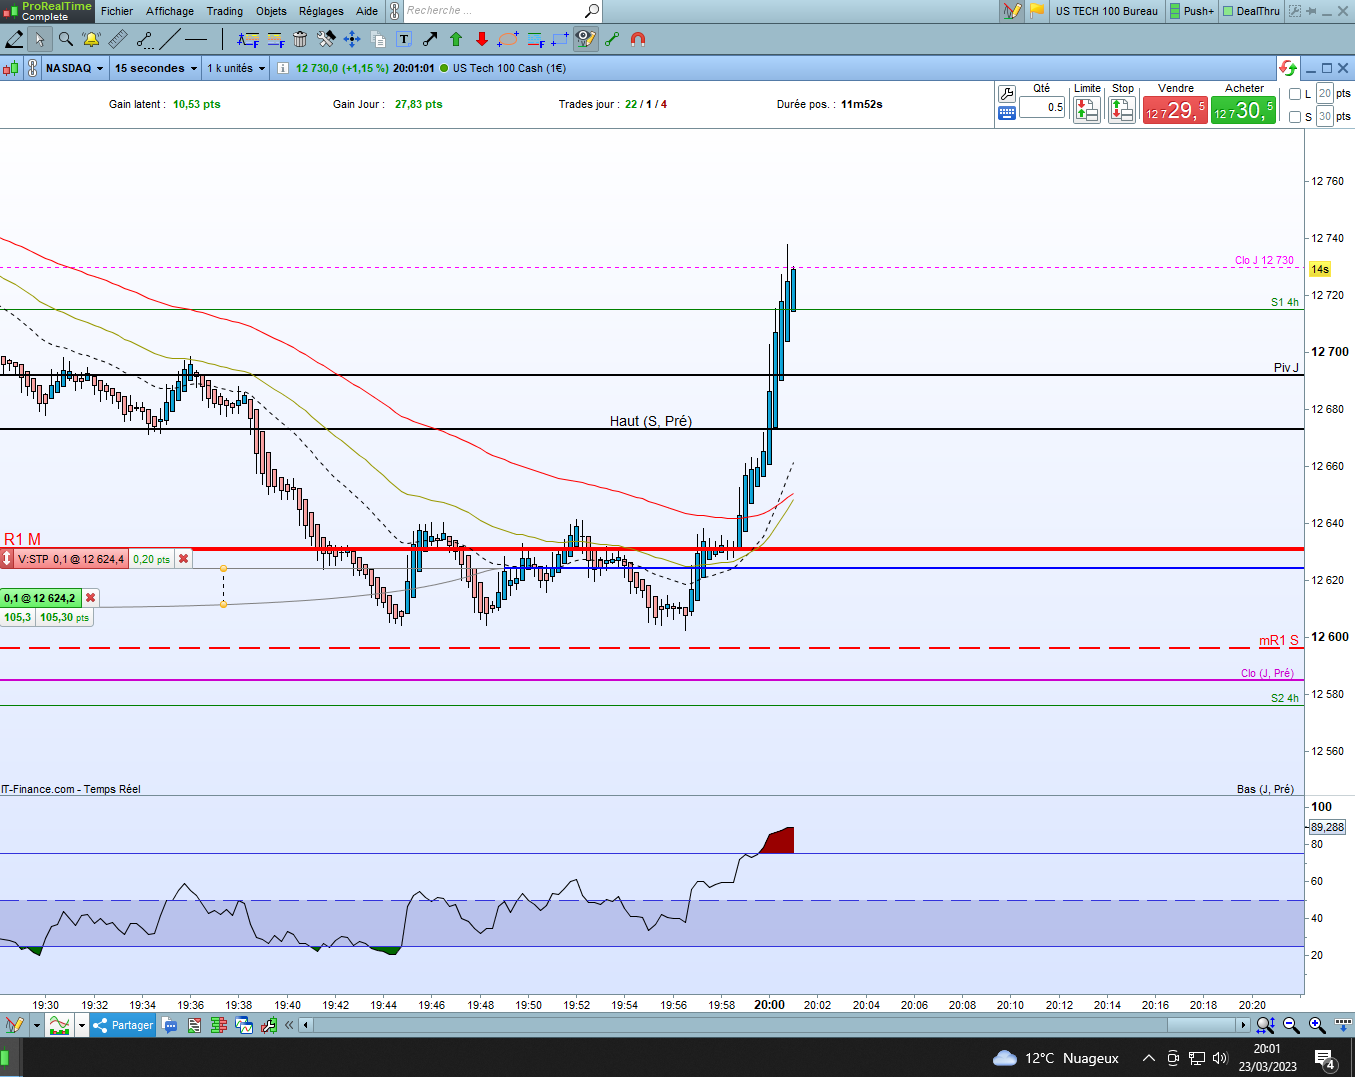Open the Aide menu
The height and width of the screenshot is (1077, 1355).
[x=367, y=11]
